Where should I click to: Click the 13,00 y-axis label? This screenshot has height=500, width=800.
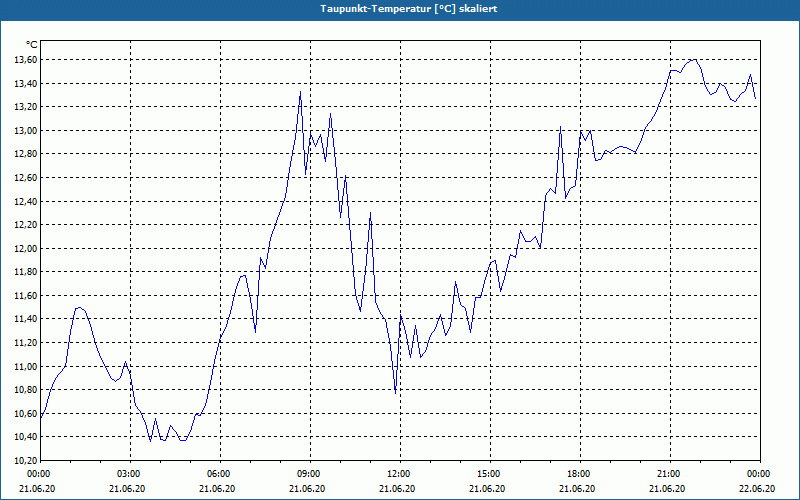26,130
